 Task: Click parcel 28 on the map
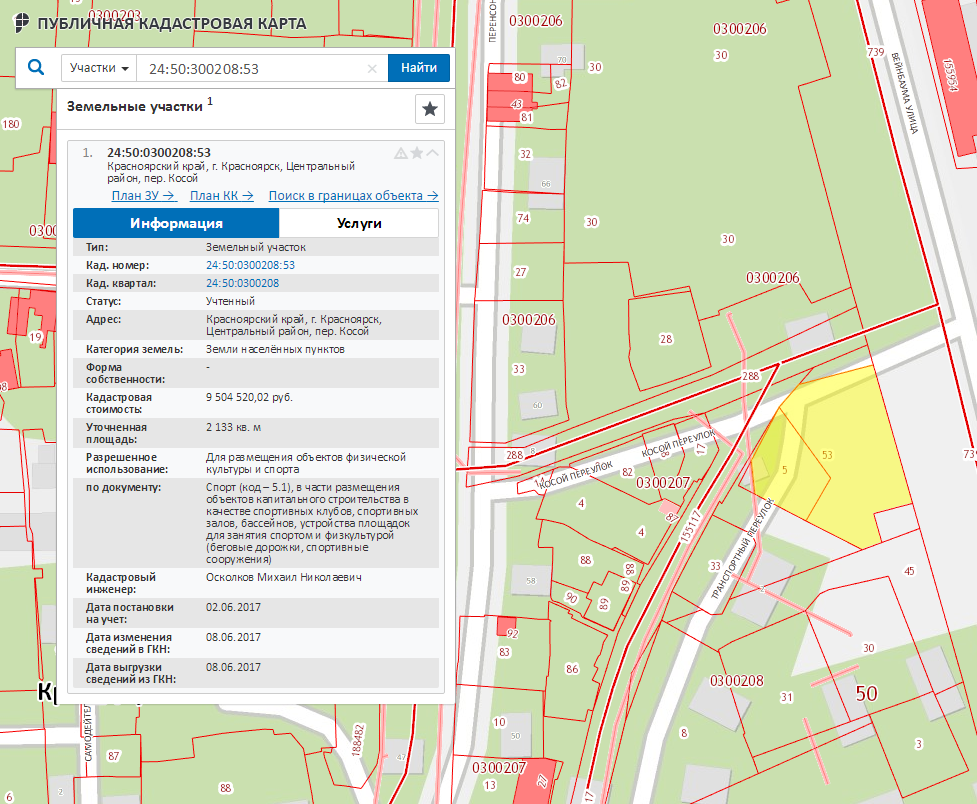(x=666, y=340)
